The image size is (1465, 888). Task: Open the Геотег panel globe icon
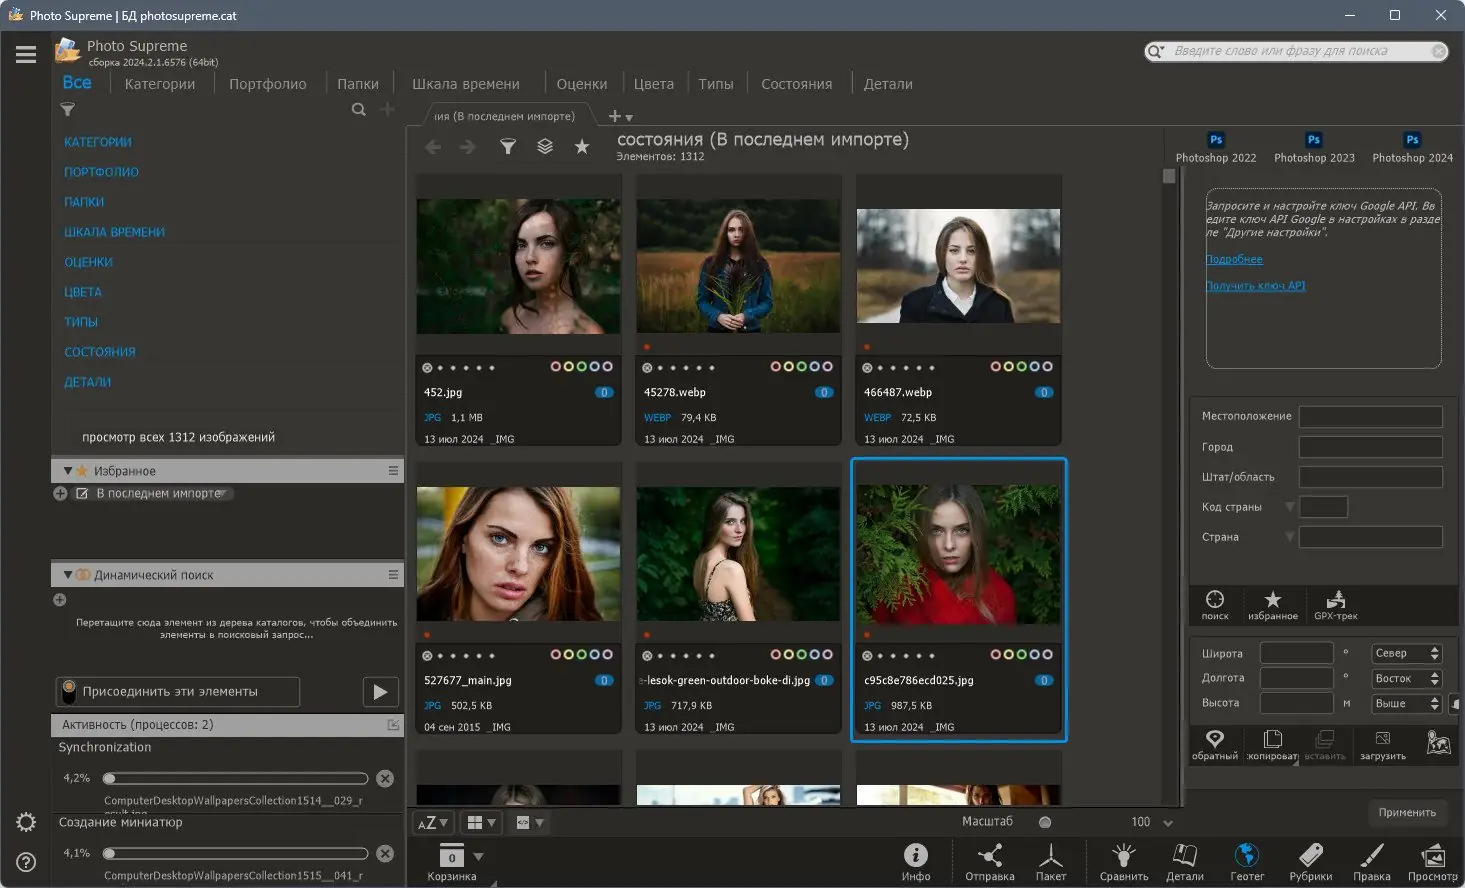click(x=1246, y=856)
